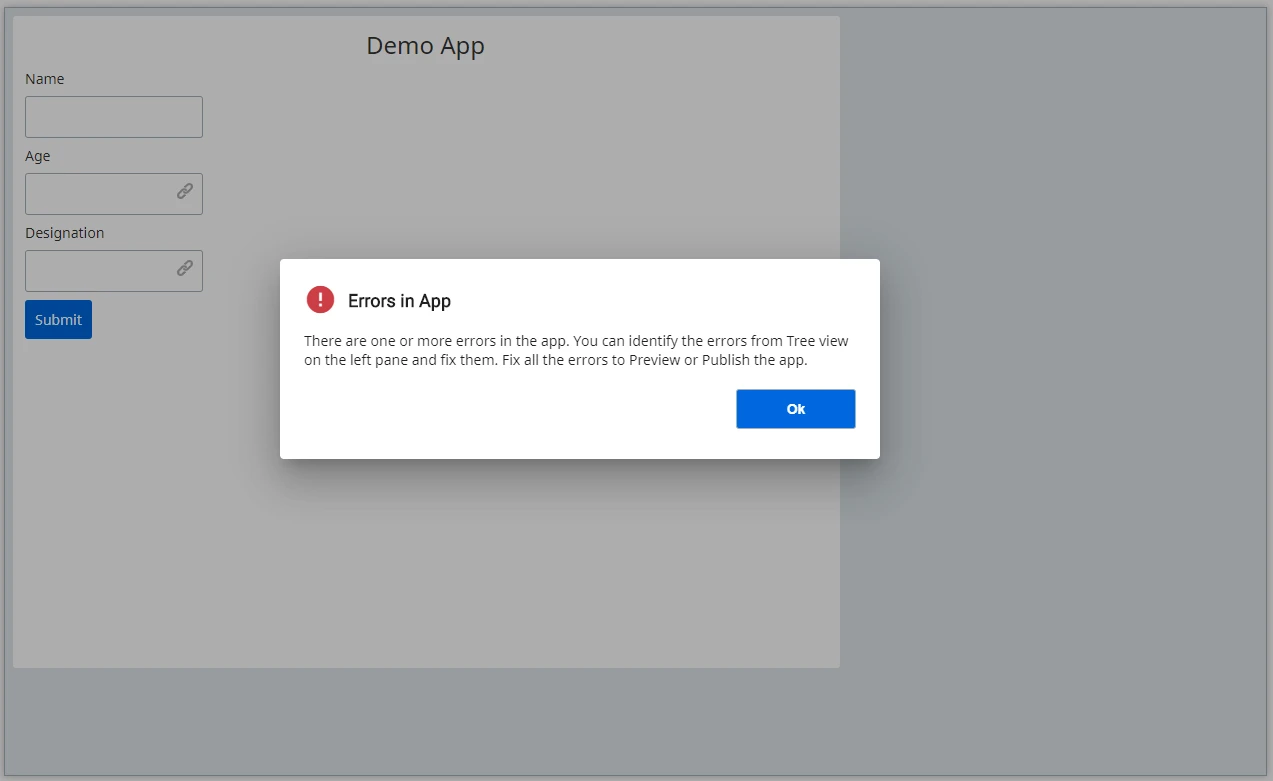Select the Designation field label
Screen dimensions: 1273x781
(65, 233)
